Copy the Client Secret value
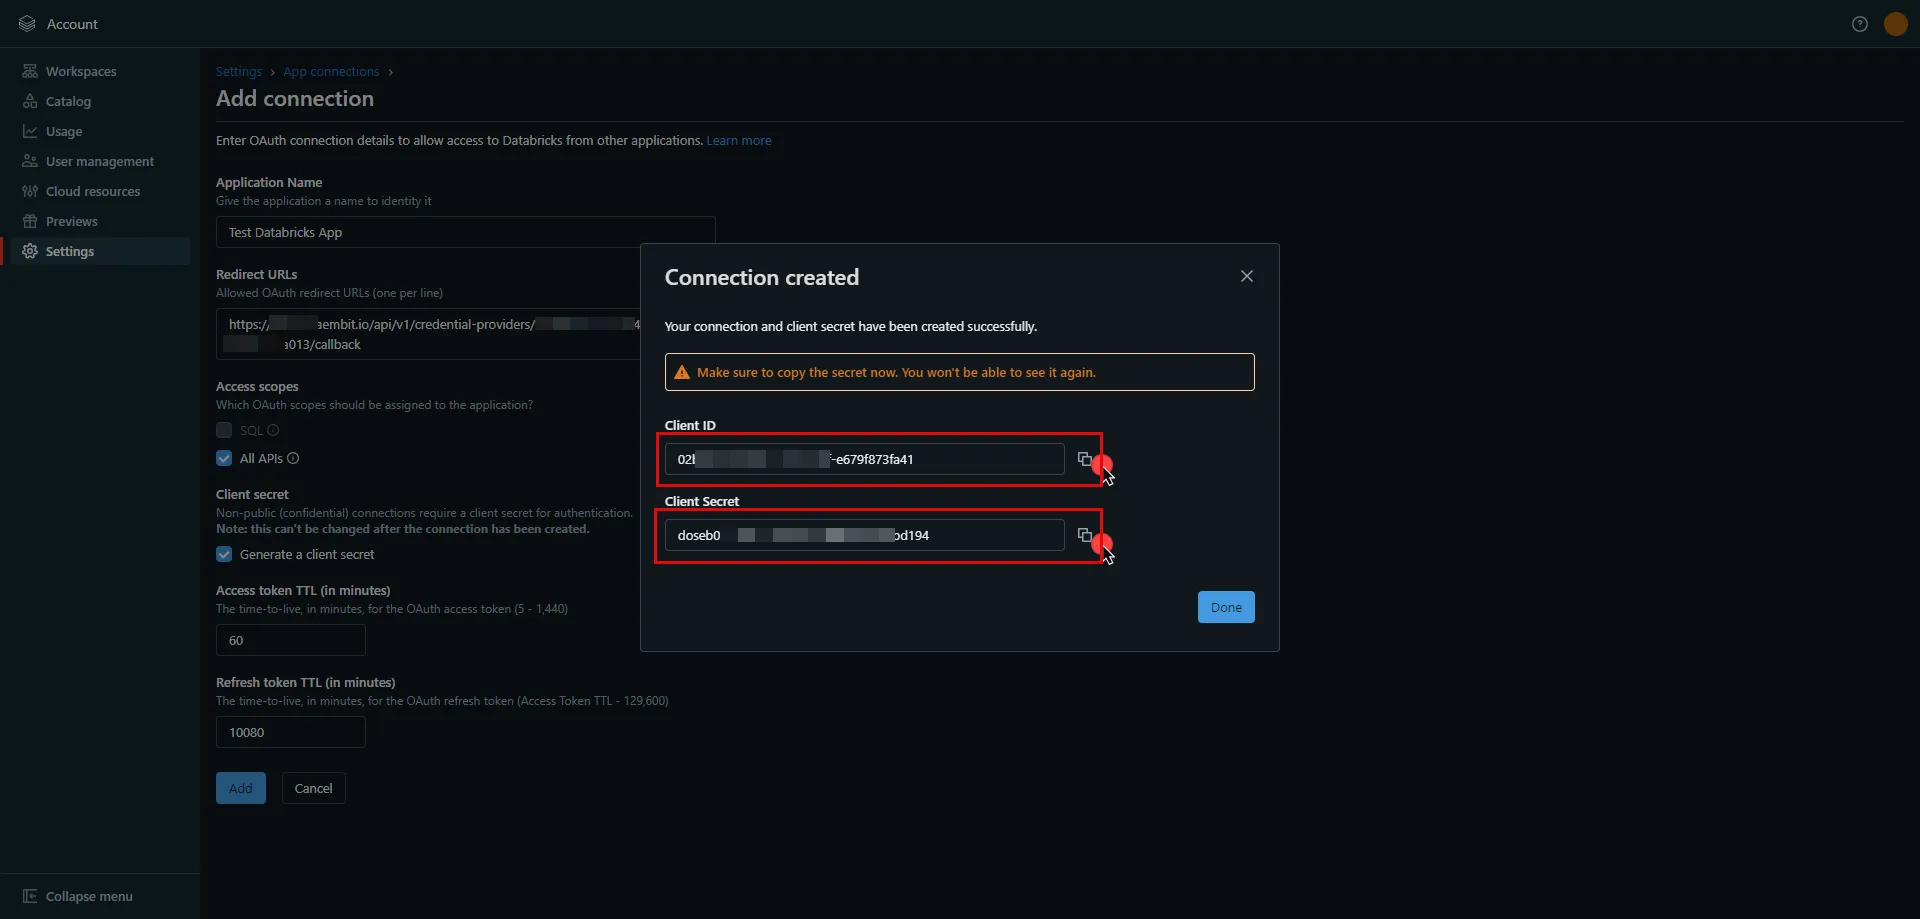The height and width of the screenshot is (919, 1920). click(x=1087, y=535)
